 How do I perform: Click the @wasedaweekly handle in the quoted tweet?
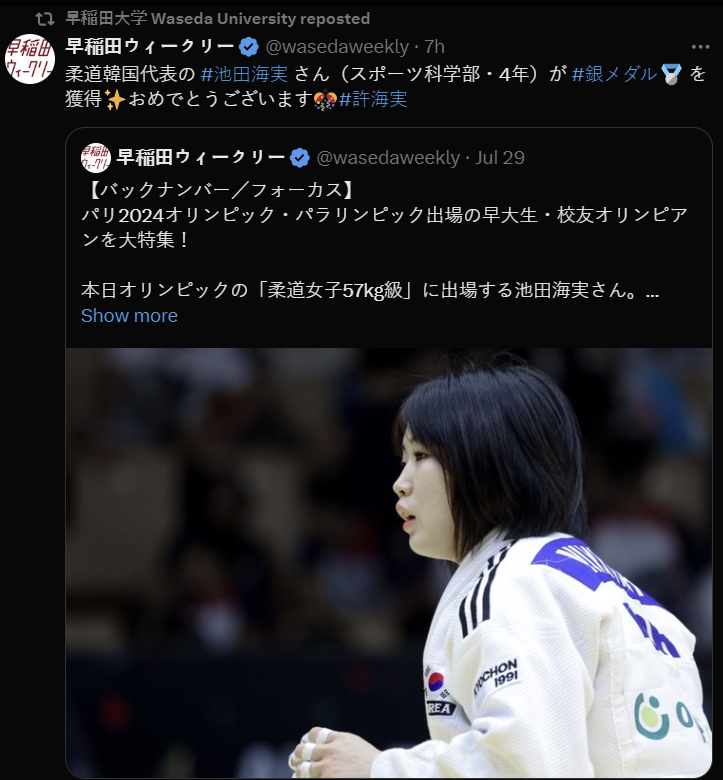pyautogui.click(x=388, y=158)
